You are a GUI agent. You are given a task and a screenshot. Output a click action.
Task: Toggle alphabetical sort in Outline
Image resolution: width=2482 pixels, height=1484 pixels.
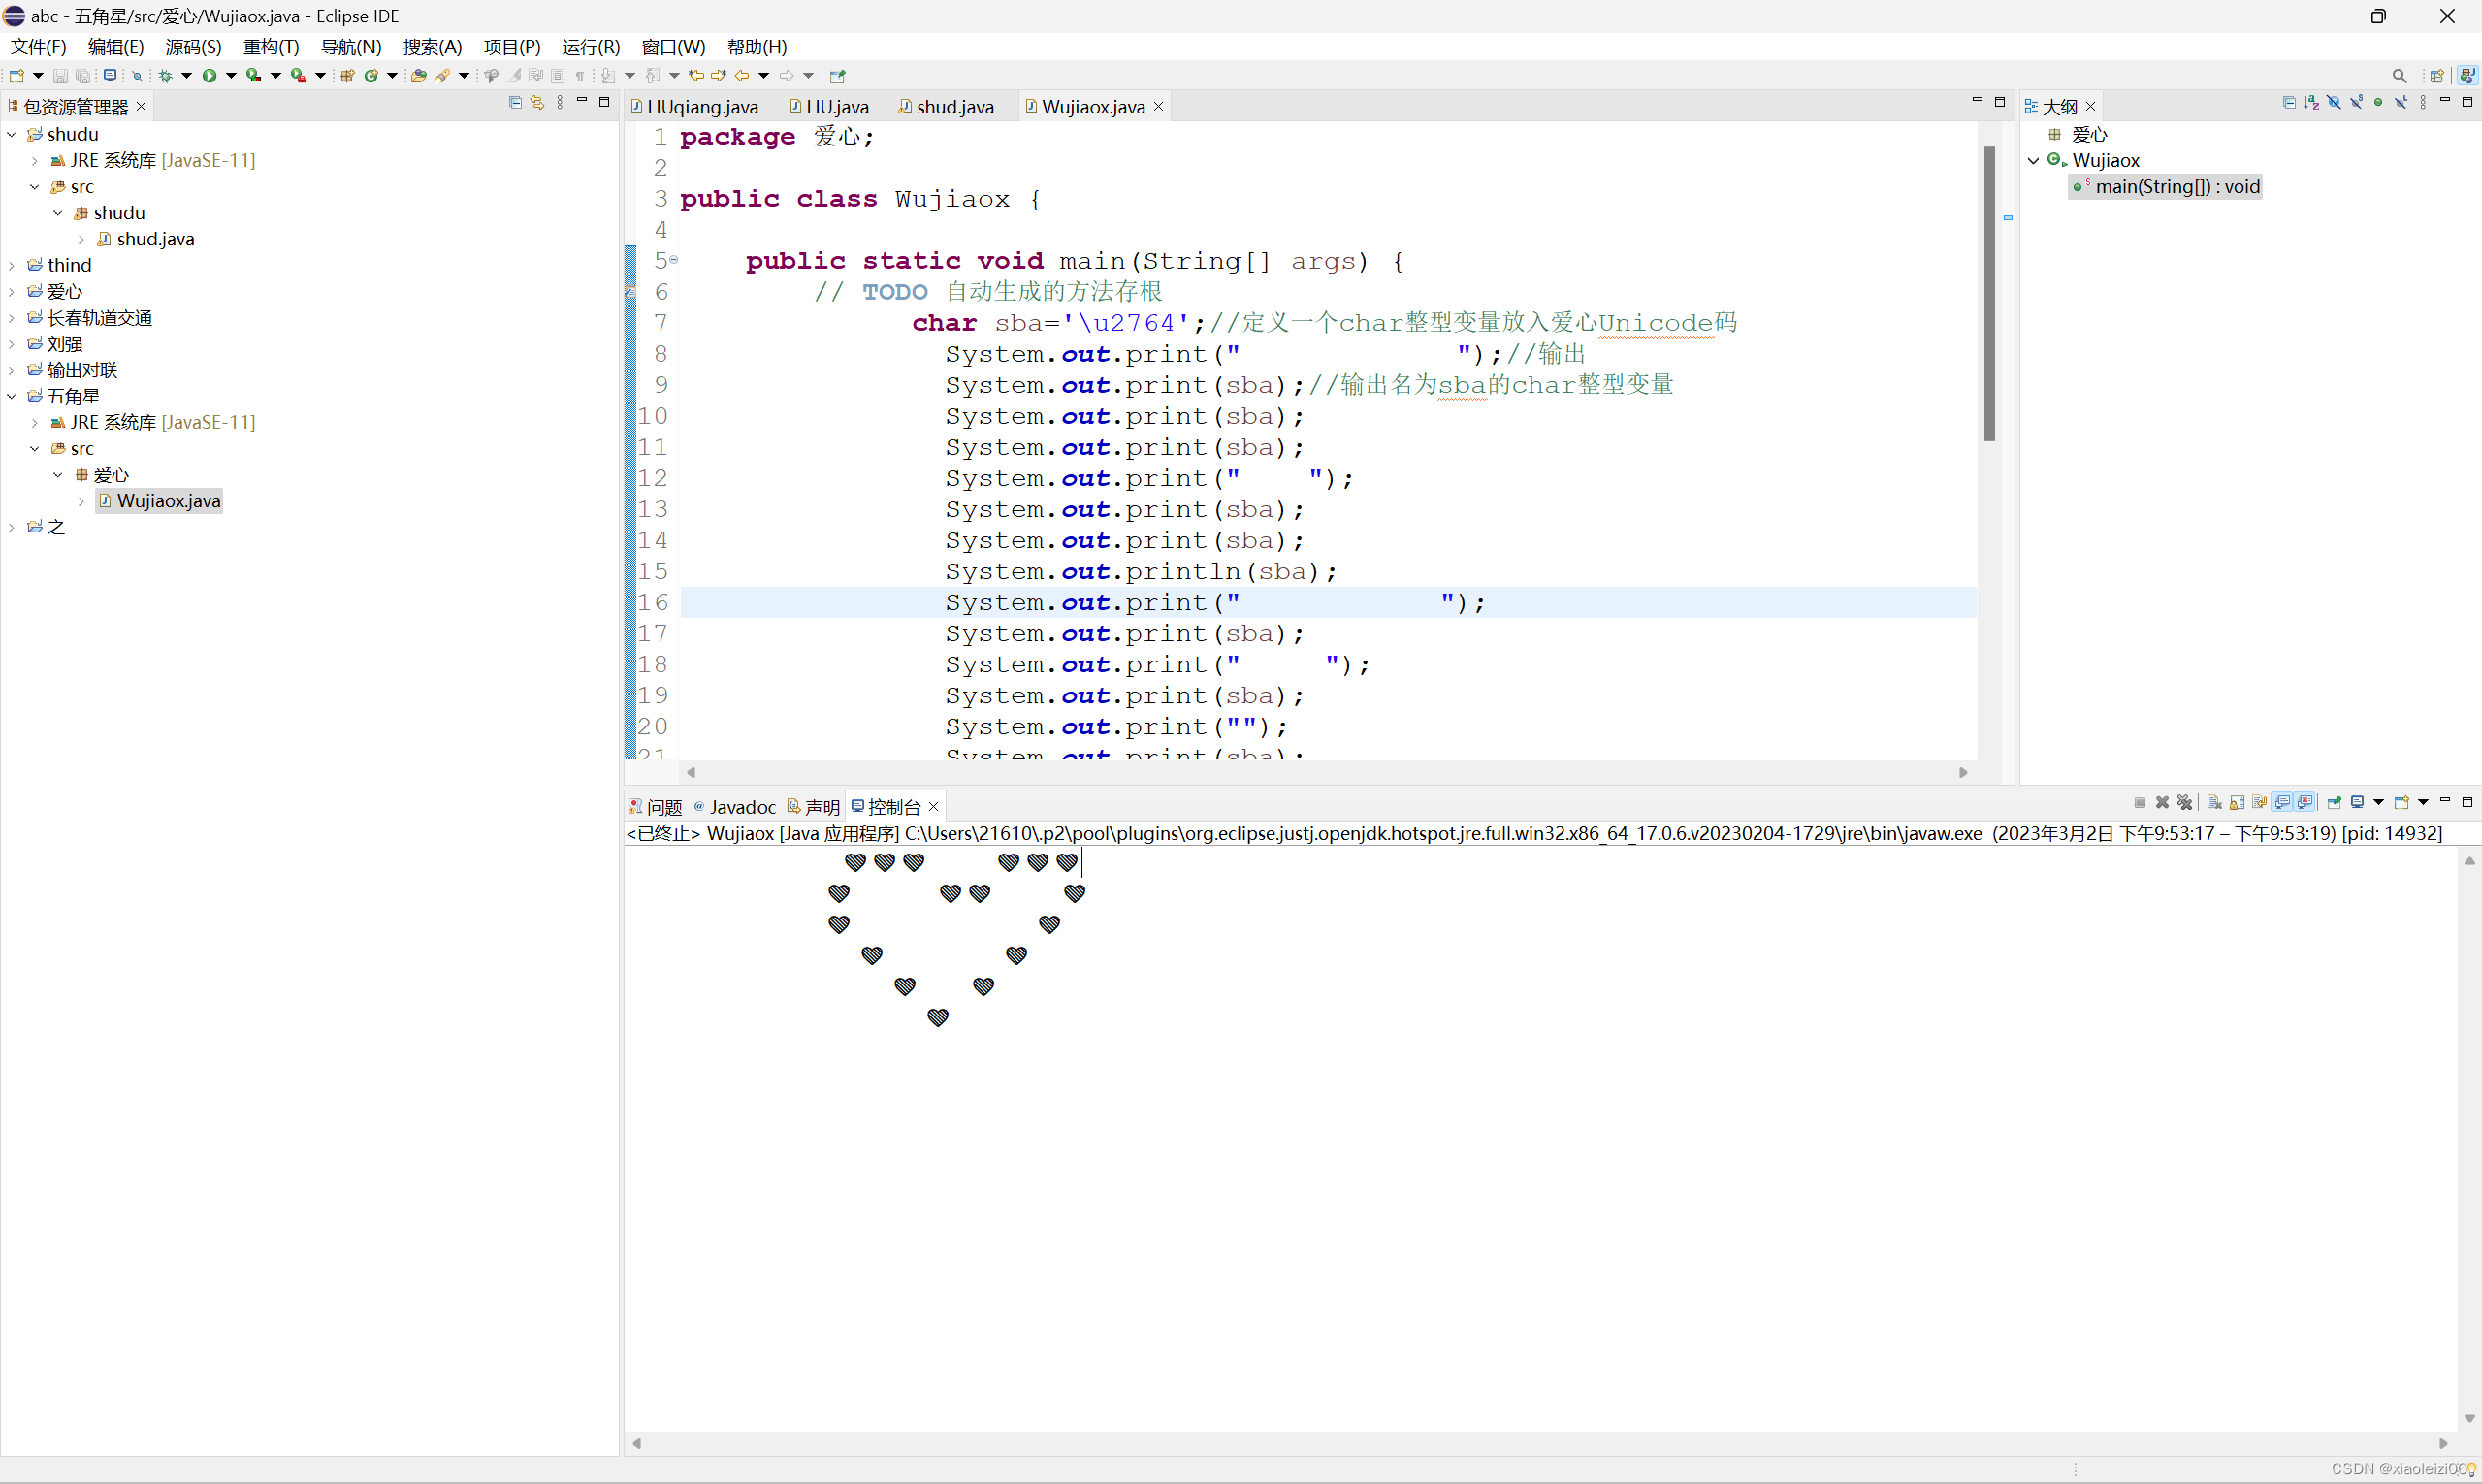click(2311, 103)
